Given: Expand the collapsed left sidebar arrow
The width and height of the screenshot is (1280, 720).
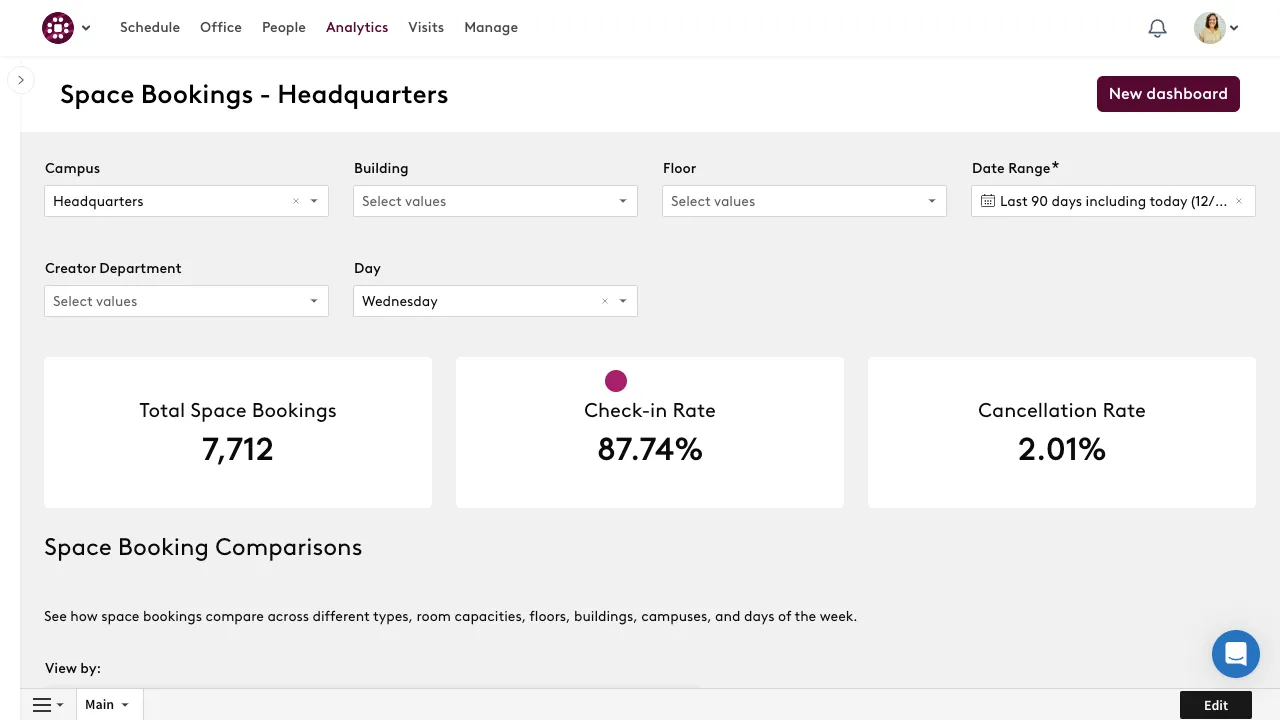Looking at the screenshot, I should pyautogui.click(x=21, y=80).
